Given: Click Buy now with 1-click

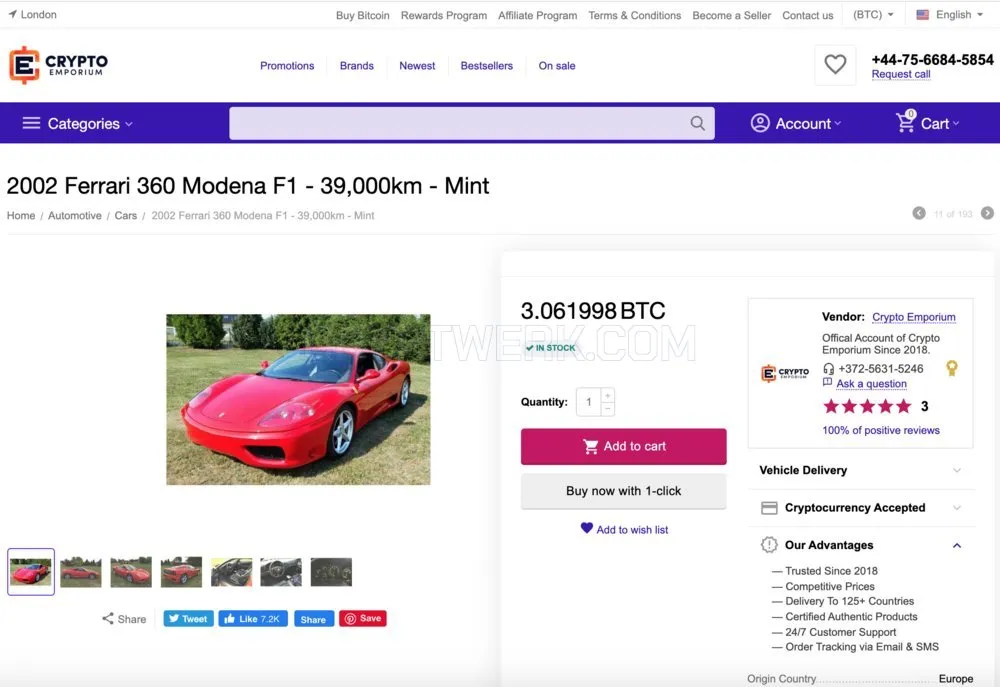Looking at the screenshot, I should pyautogui.click(x=623, y=491).
